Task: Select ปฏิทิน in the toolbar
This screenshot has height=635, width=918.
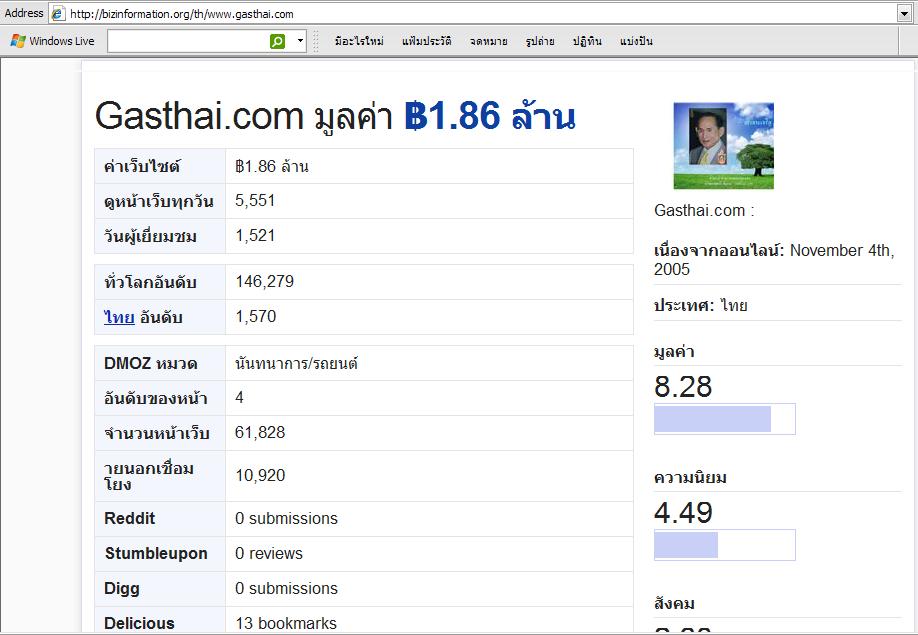Action: 587,41
